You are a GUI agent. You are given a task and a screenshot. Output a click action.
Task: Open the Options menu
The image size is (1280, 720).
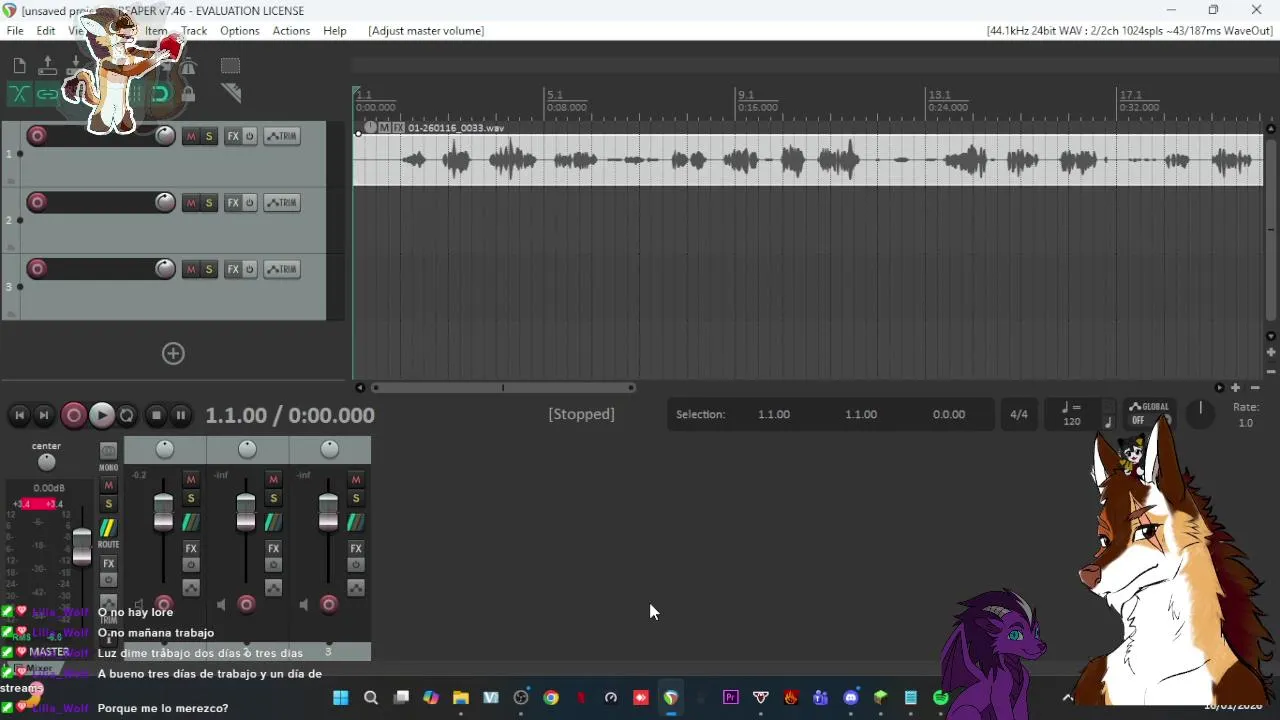click(240, 31)
